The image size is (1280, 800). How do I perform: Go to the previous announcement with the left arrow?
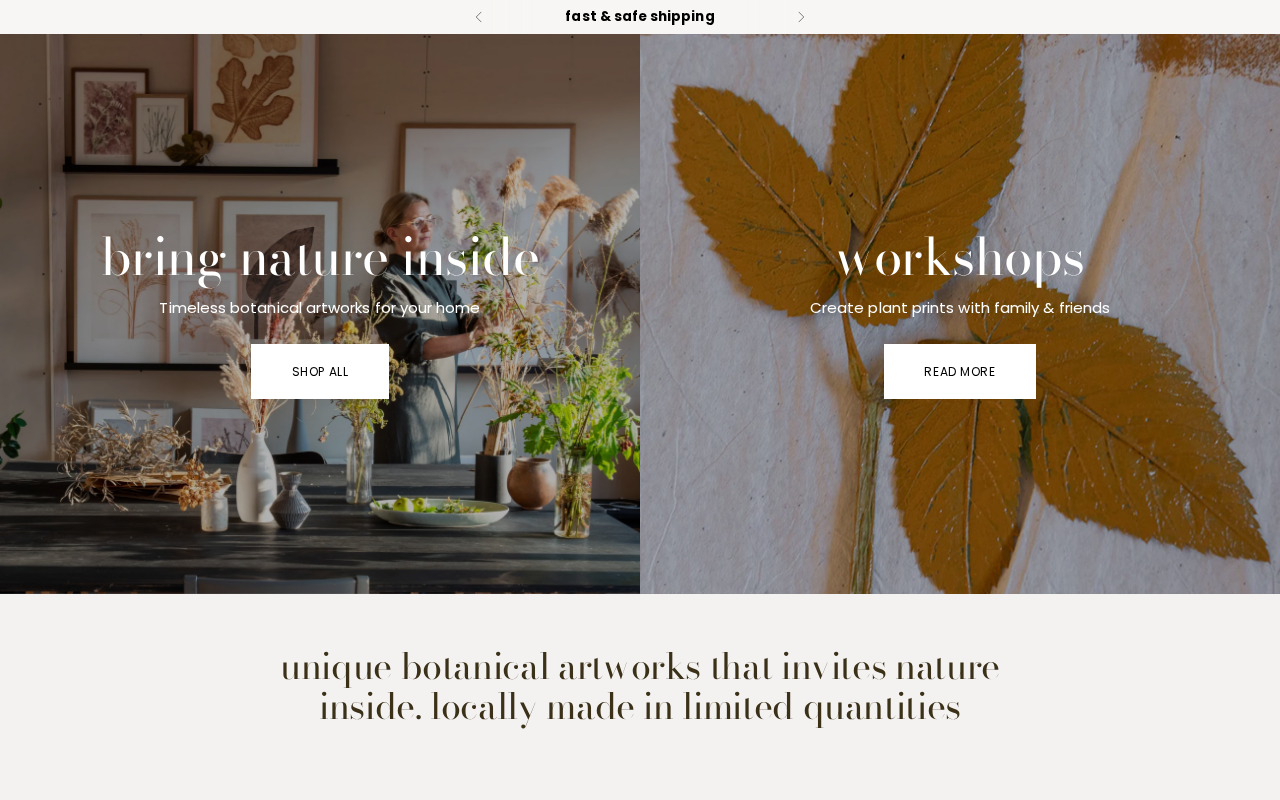tap(478, 17)
